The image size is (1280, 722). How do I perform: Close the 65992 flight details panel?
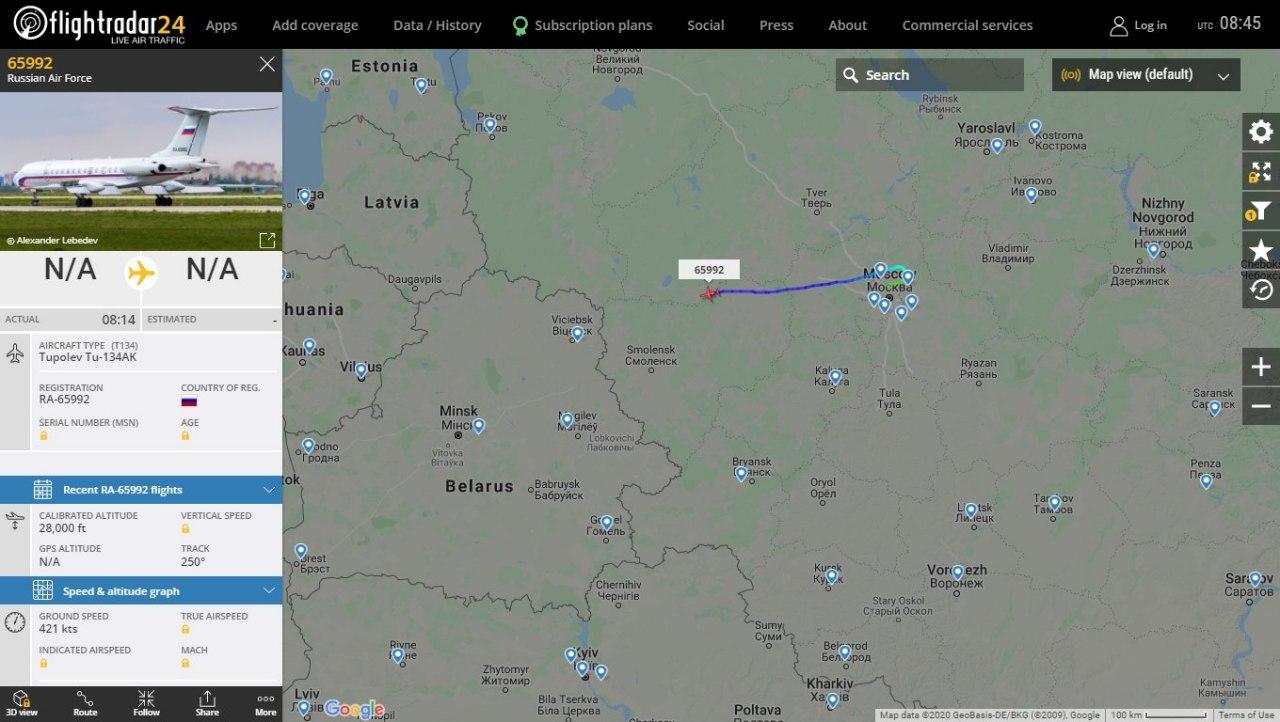point(267,64)
